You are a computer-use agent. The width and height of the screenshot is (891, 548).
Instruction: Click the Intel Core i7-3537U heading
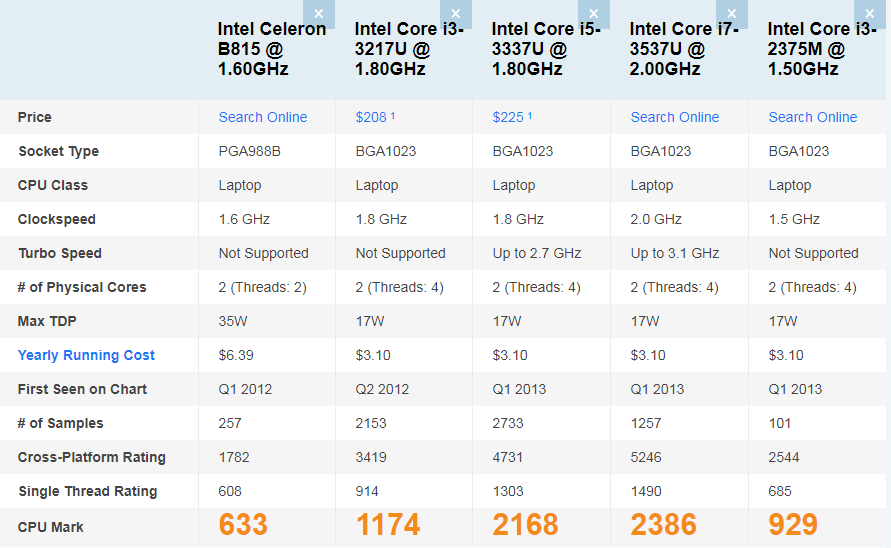(x=684, y=49)
